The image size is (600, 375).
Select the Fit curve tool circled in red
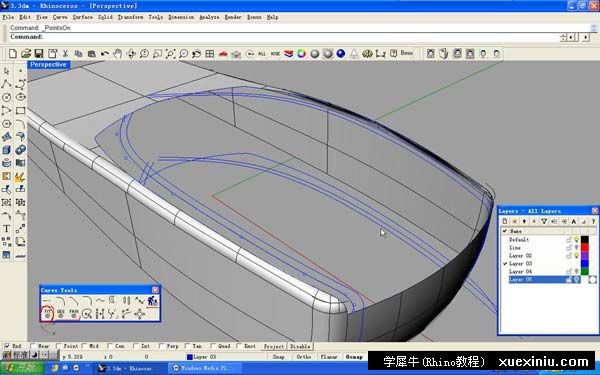coord(47,313)
